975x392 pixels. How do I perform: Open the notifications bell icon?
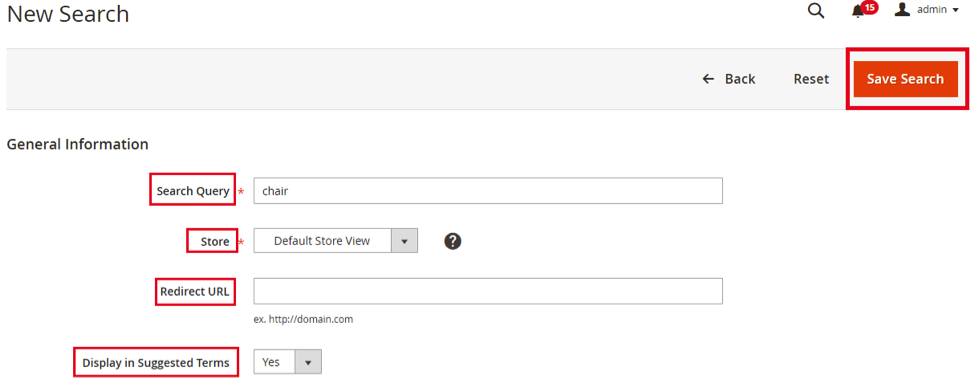859,11
